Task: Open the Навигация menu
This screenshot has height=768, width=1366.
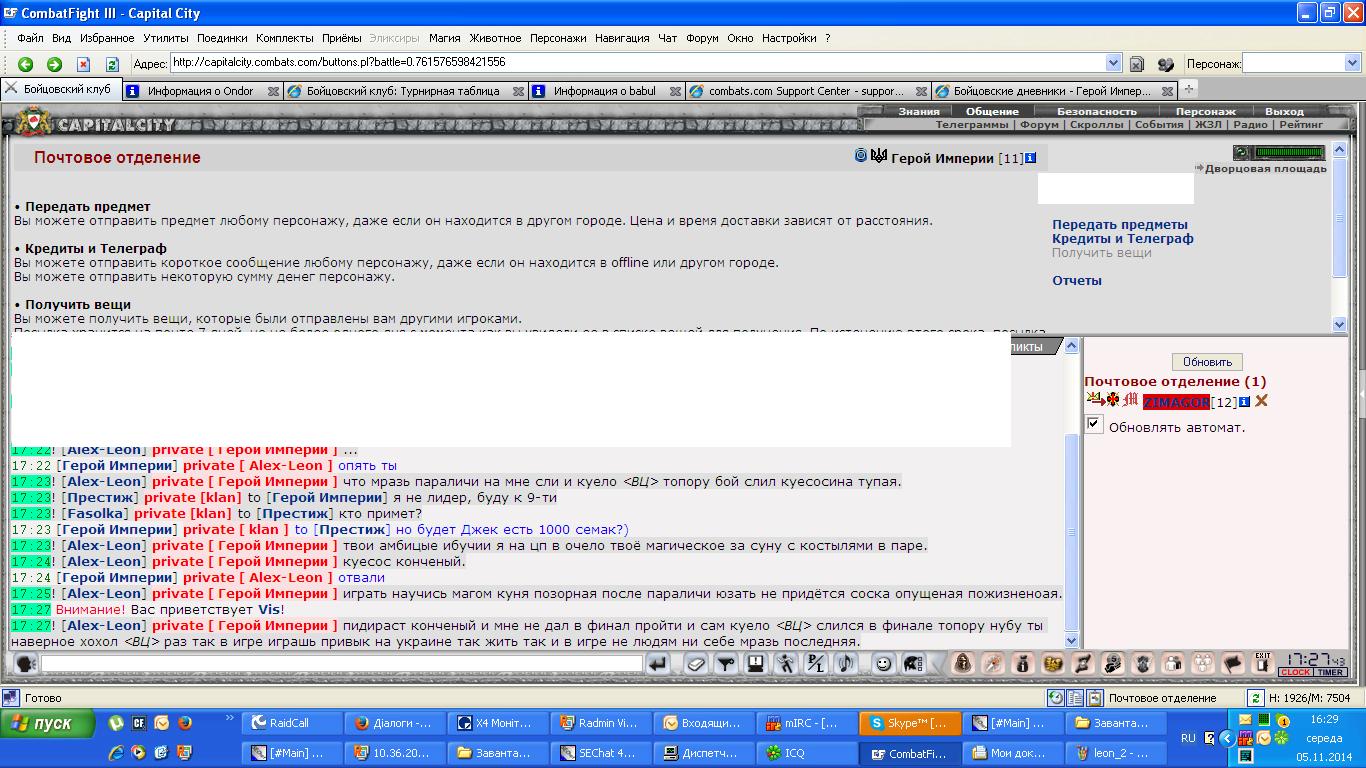Action: 622,38
